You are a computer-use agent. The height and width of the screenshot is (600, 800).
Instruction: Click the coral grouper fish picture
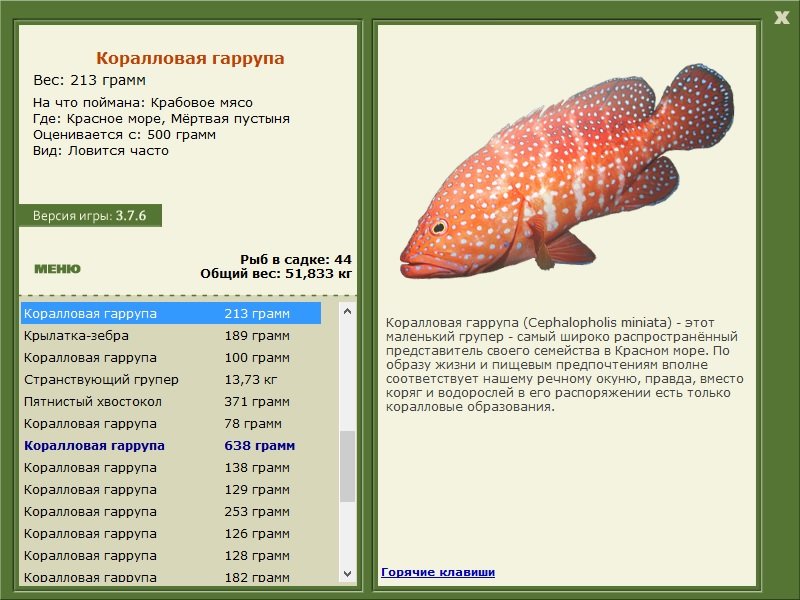(566, 171)
